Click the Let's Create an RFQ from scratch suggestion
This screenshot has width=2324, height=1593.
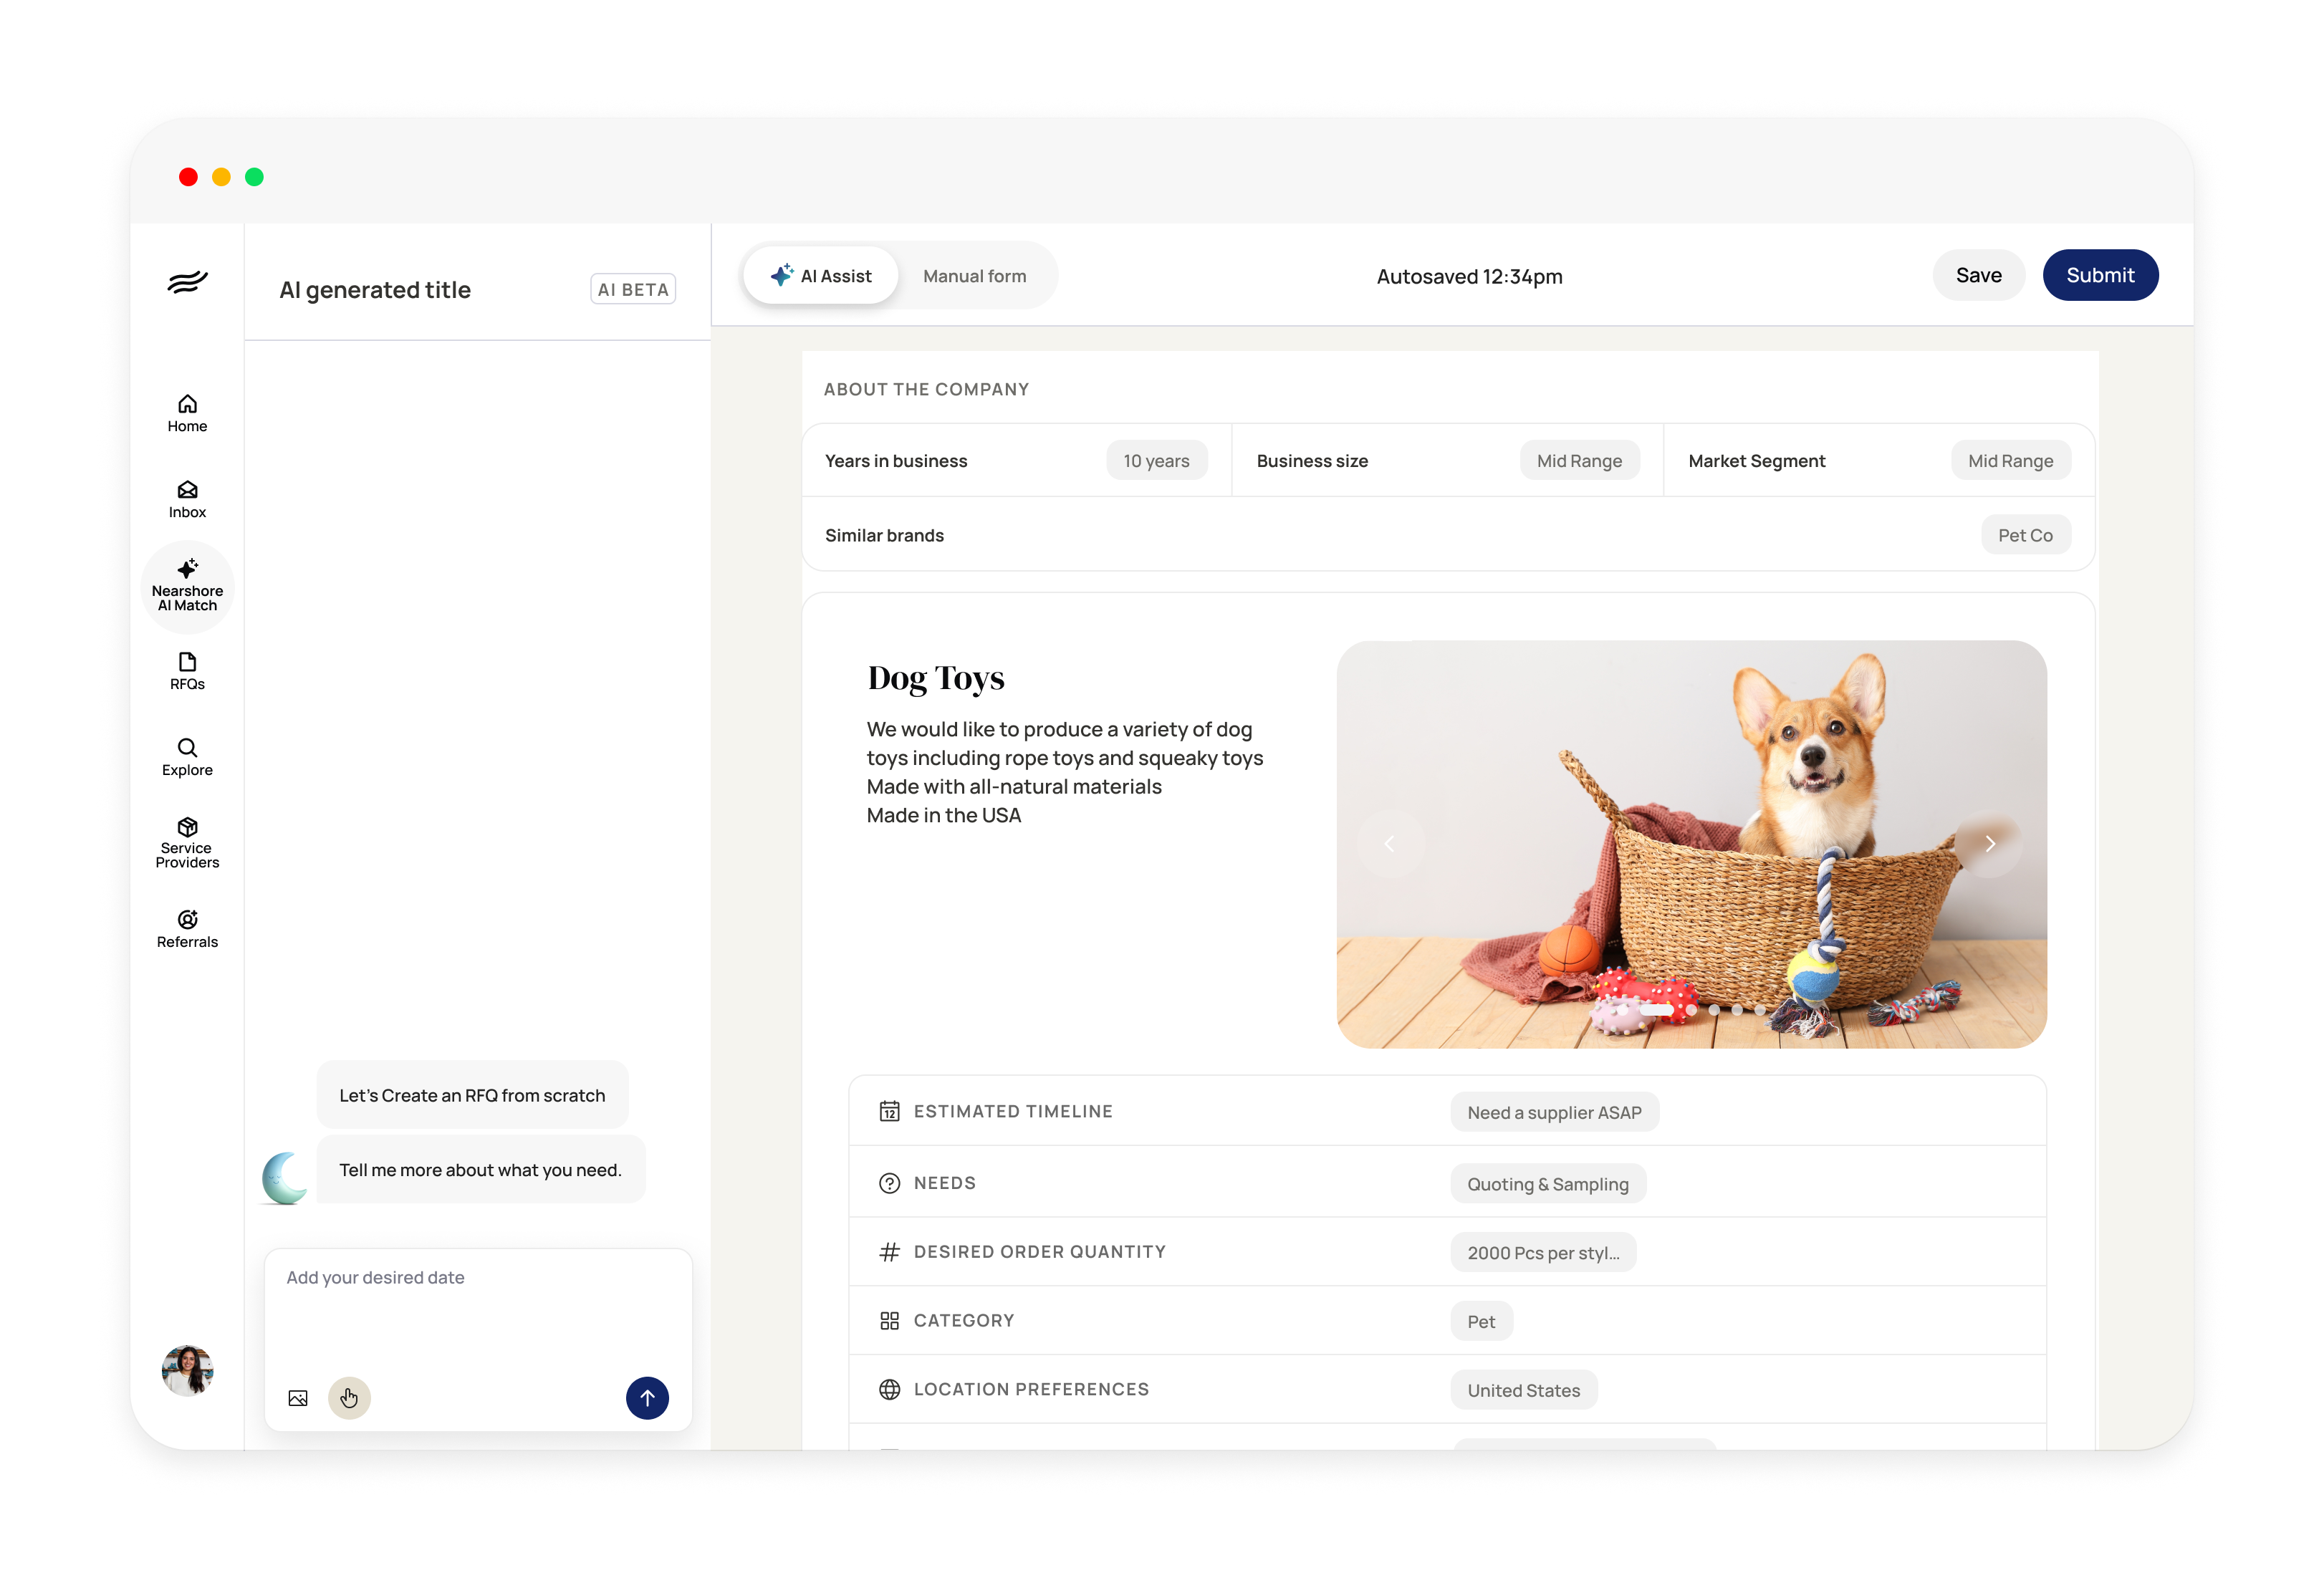click(472, 1095)
